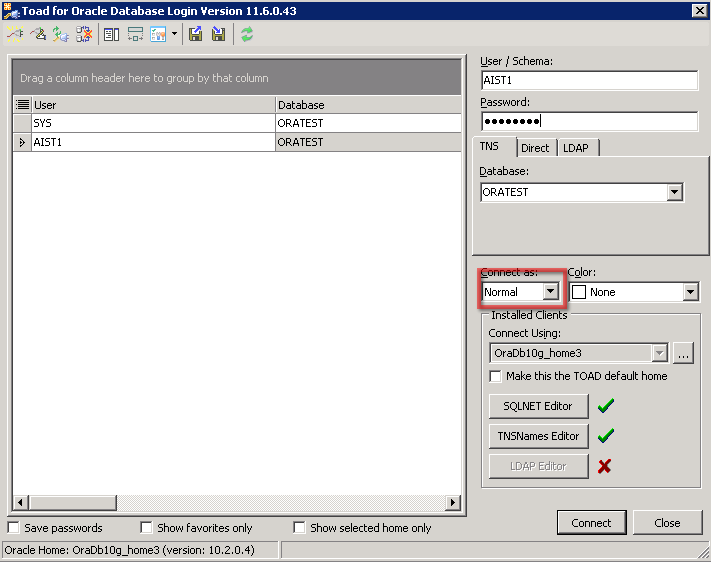The width and height of the screenshot is (711, 562).
Task: Toggle Show favorites only checkbox
Action: coord(147,527)
